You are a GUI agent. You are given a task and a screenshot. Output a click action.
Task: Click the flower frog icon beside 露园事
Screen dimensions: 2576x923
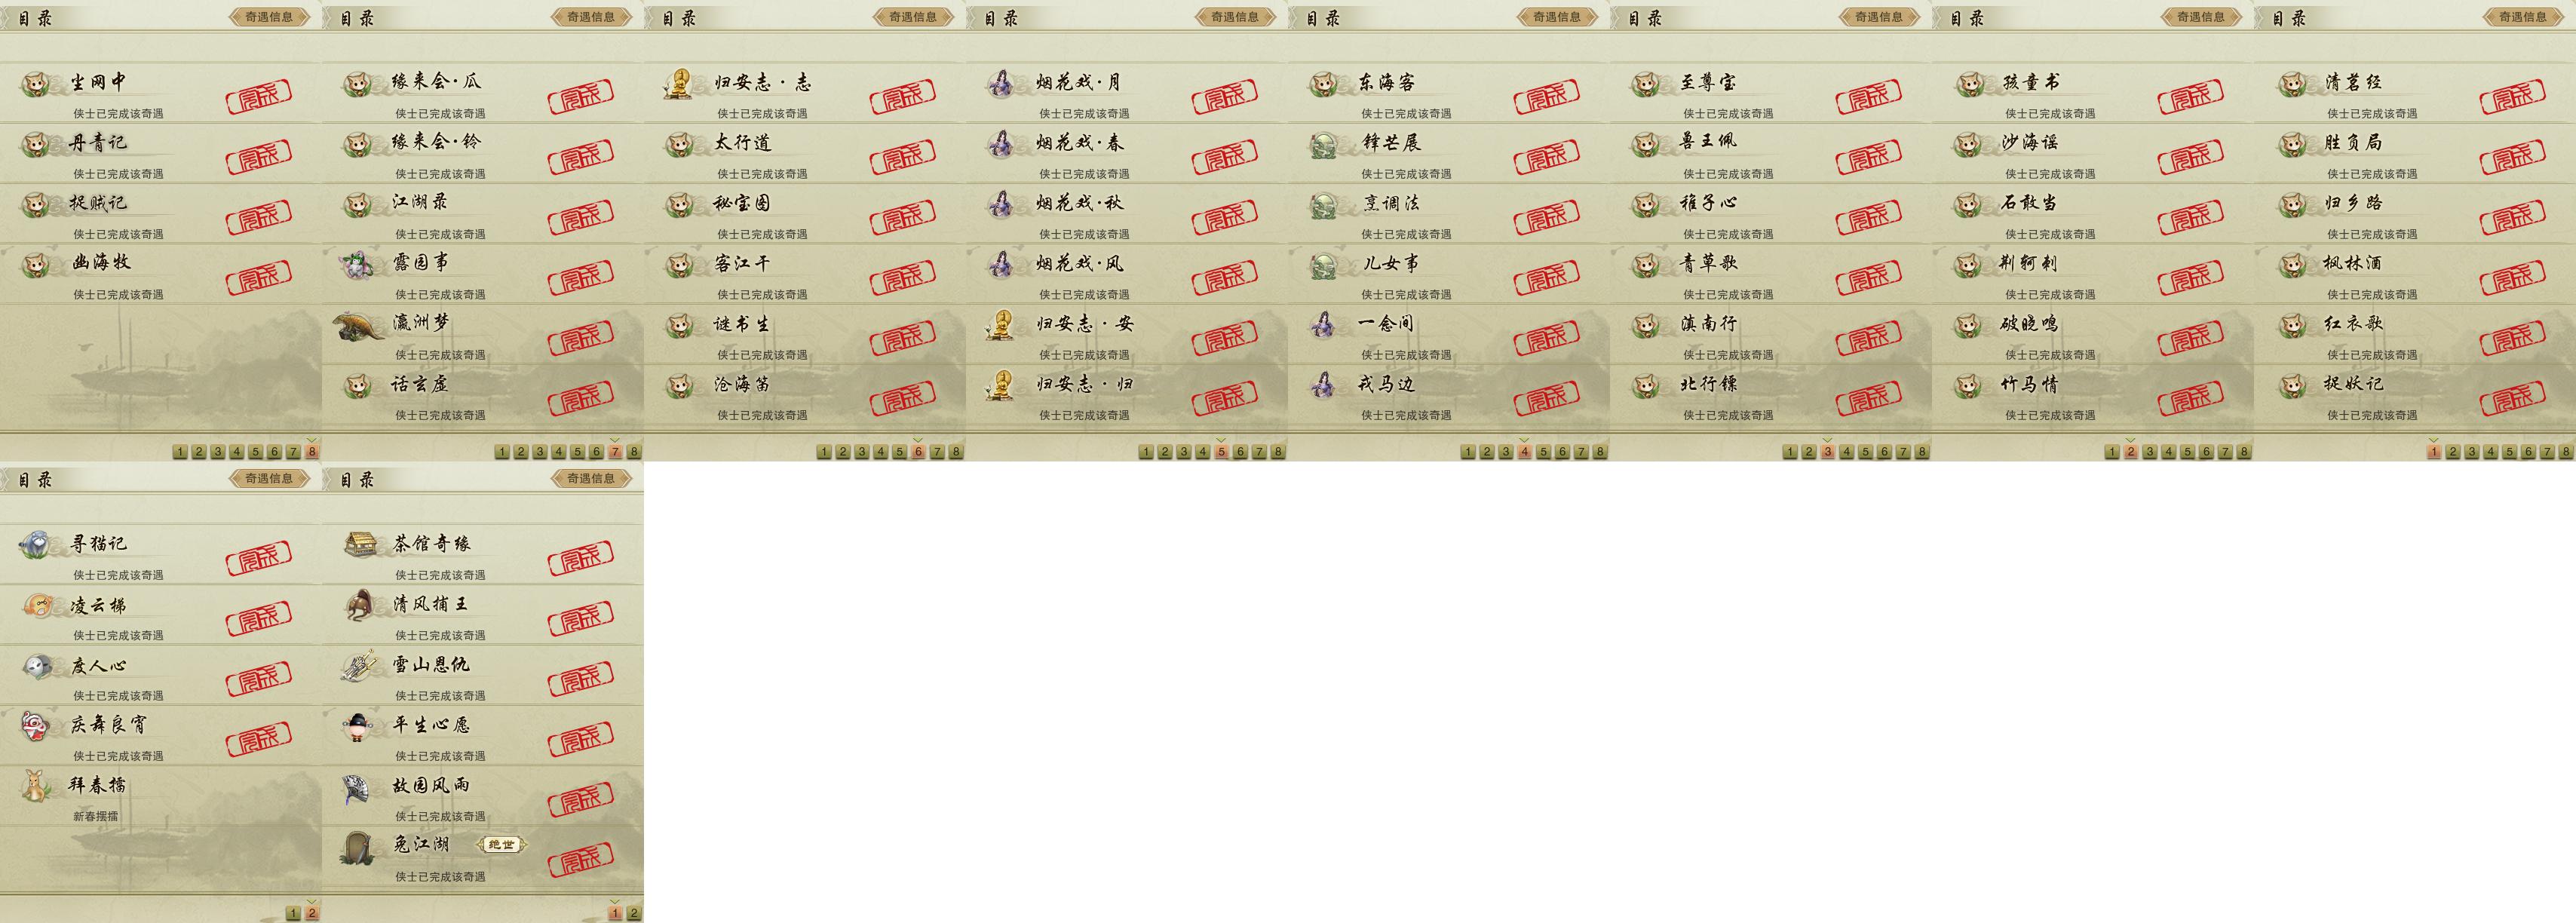click(358, 265)
